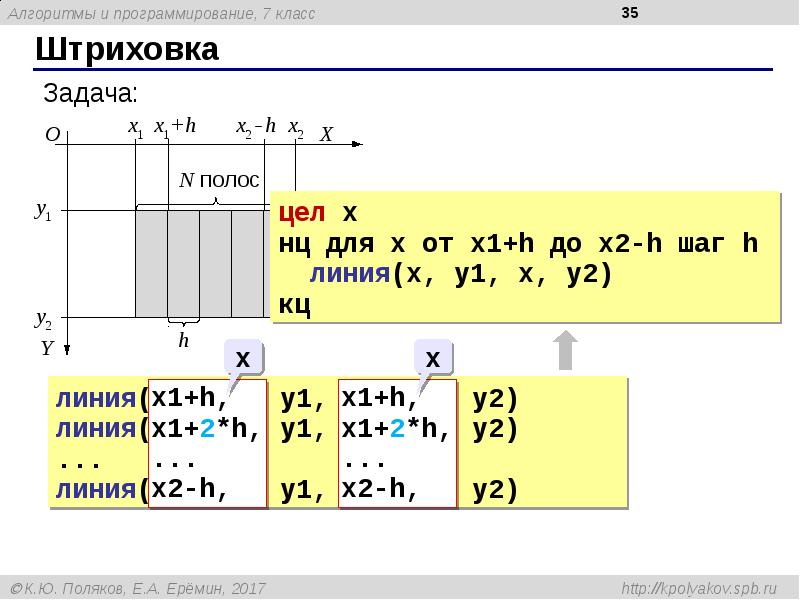Click the h label under the bottom brace

coord(184,341)
